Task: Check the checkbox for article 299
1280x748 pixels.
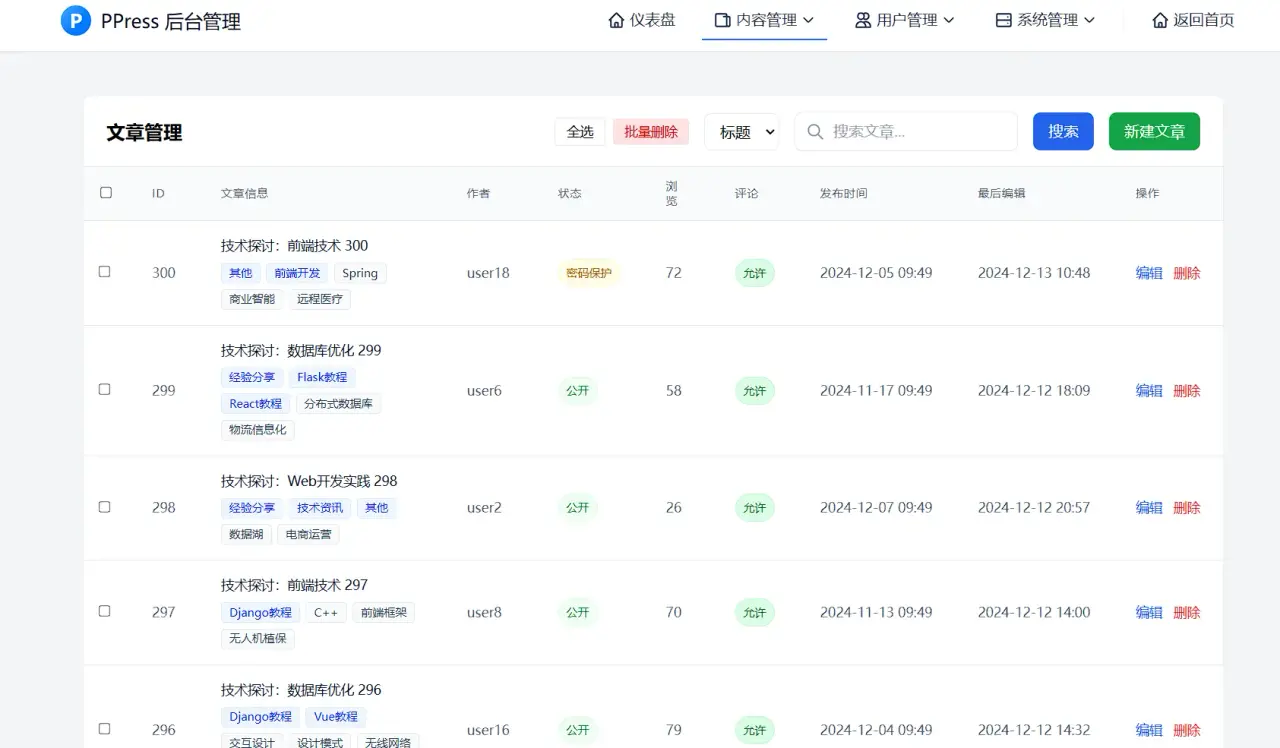Action: tap(104, 390)
